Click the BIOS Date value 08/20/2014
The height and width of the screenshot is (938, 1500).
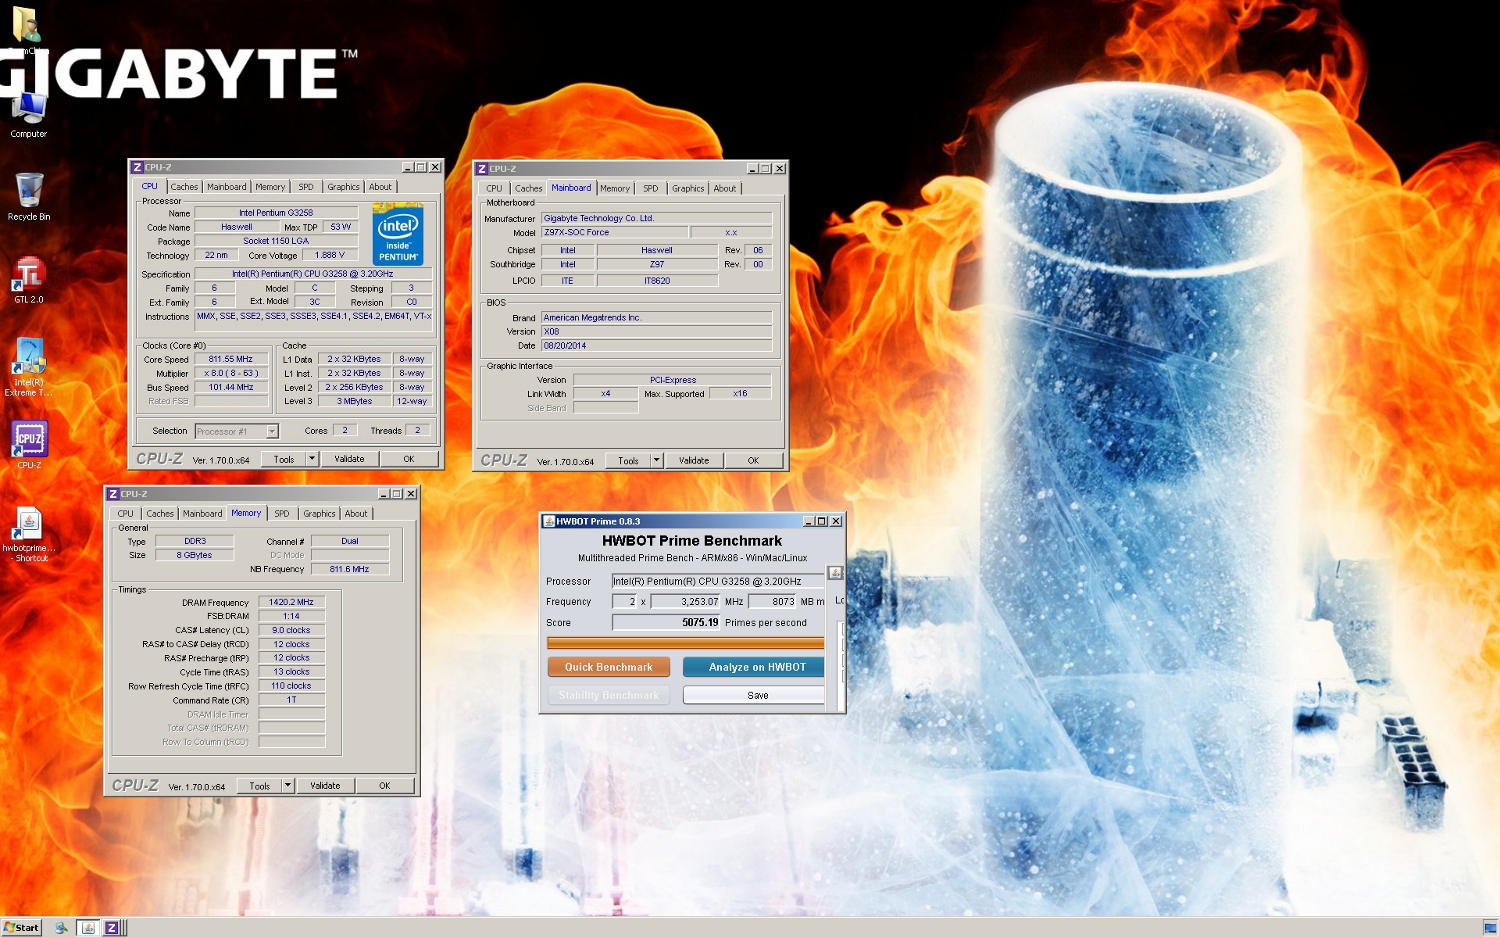[656, 345]
